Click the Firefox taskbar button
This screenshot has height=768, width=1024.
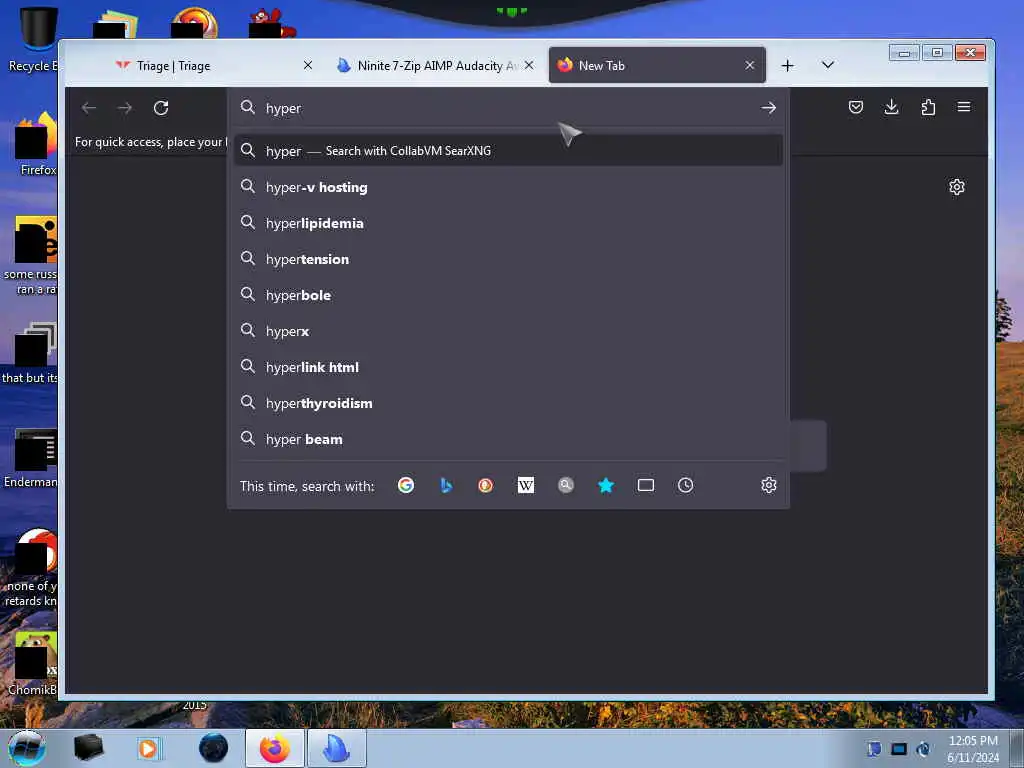click(x=274, y=748)
